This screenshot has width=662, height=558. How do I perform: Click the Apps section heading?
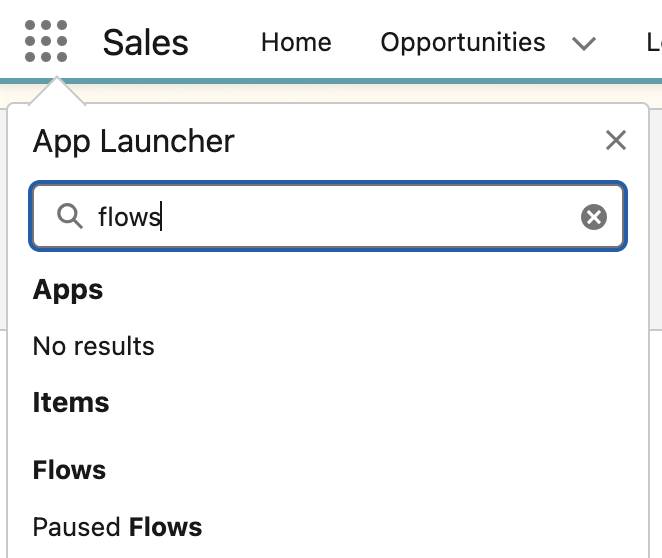pos(68,290)
